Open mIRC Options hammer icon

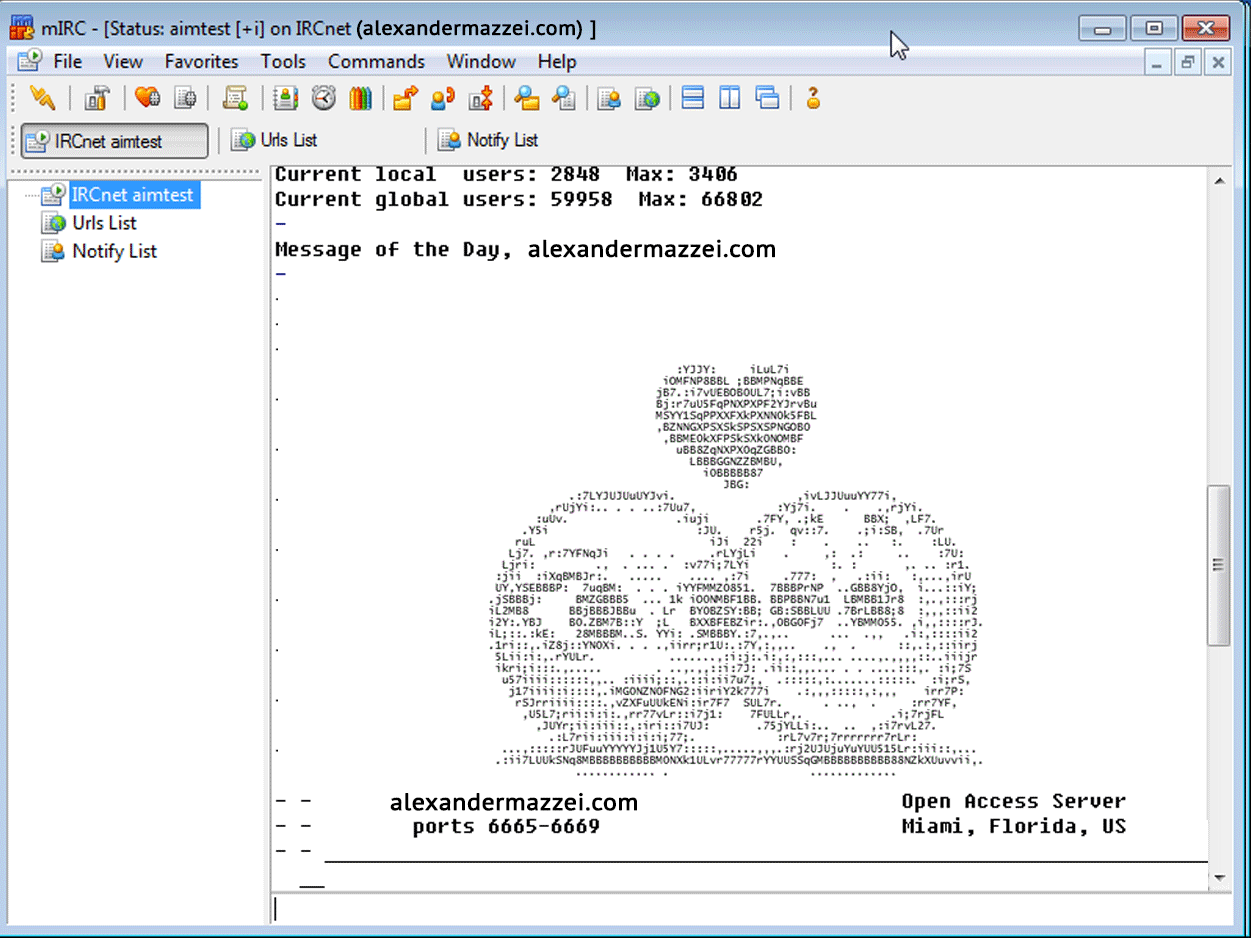coord(97,97)
